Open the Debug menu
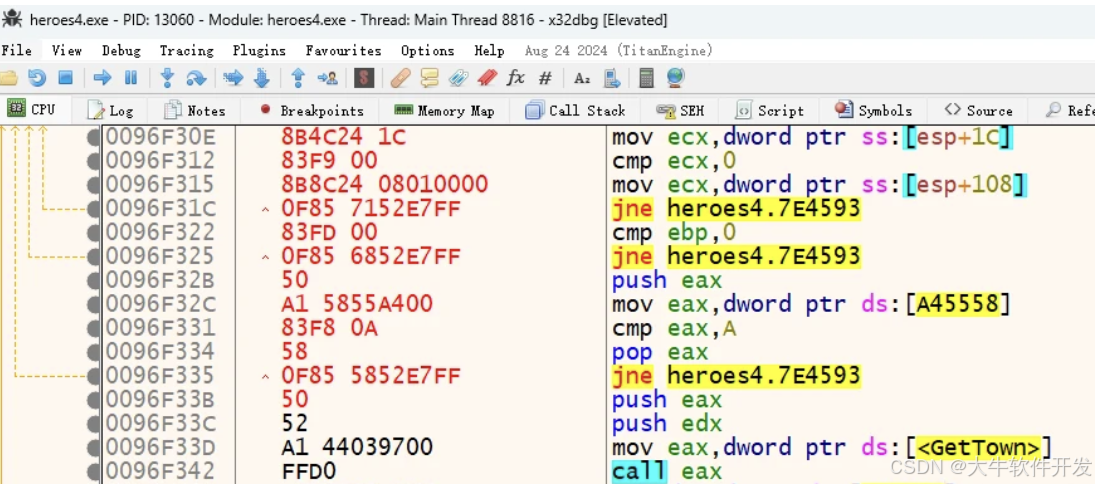The image size is (1096, 484). click(121, 50)
